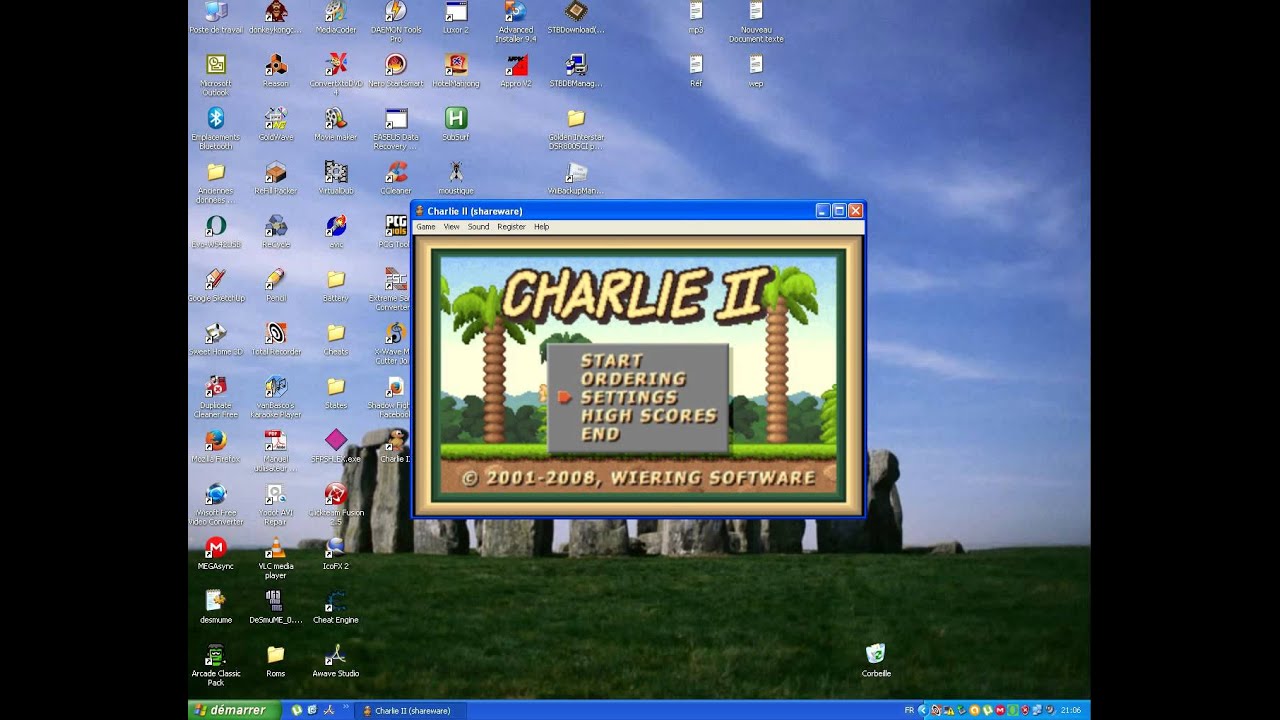
Task: Open the Sound menu in Charlie II
Action: [x=479, y=227]
